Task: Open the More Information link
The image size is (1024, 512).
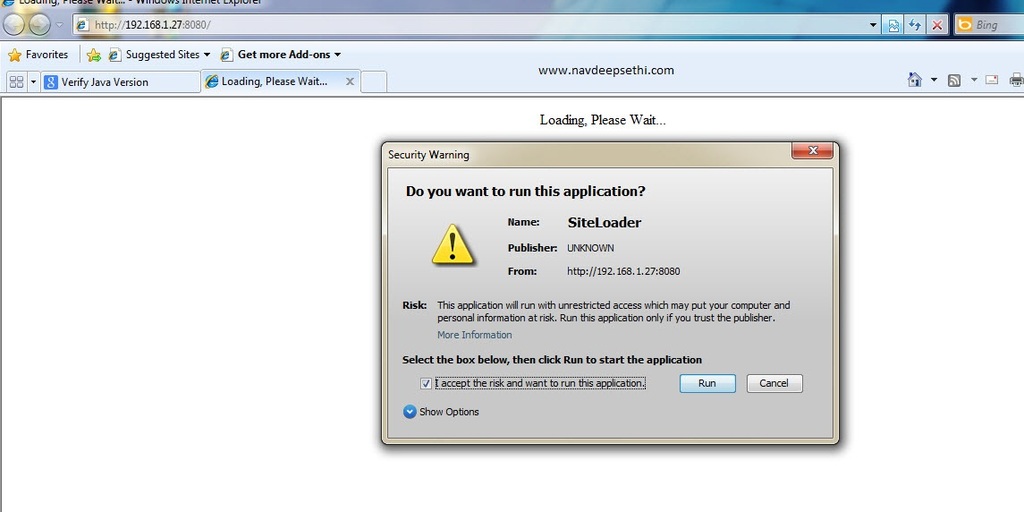Action: coord(474,335)
